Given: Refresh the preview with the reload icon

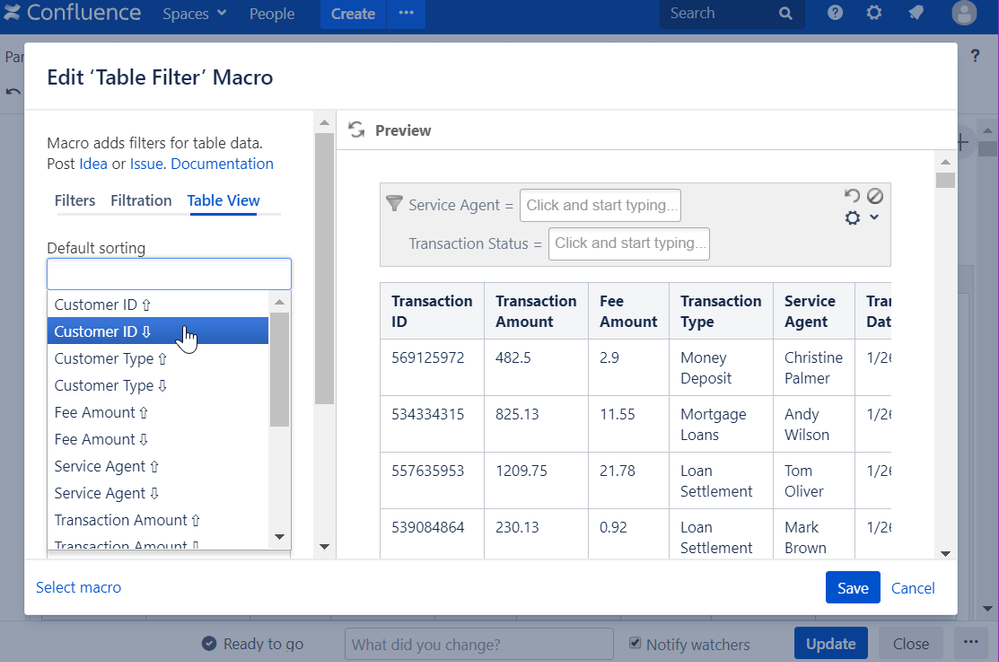Looking at the screenshot, I should tap(357, 130).
